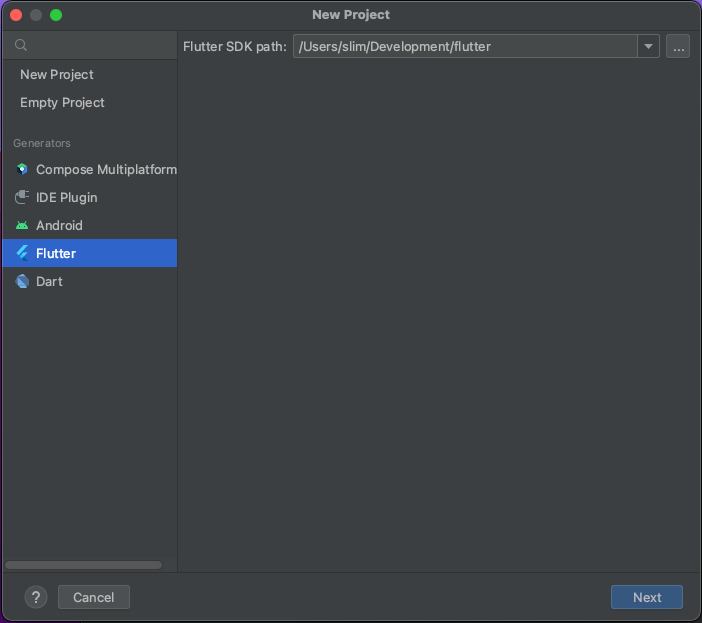The image size is (702, 623).
Task: Click the search magnifier icon
Action: [21, 45]
